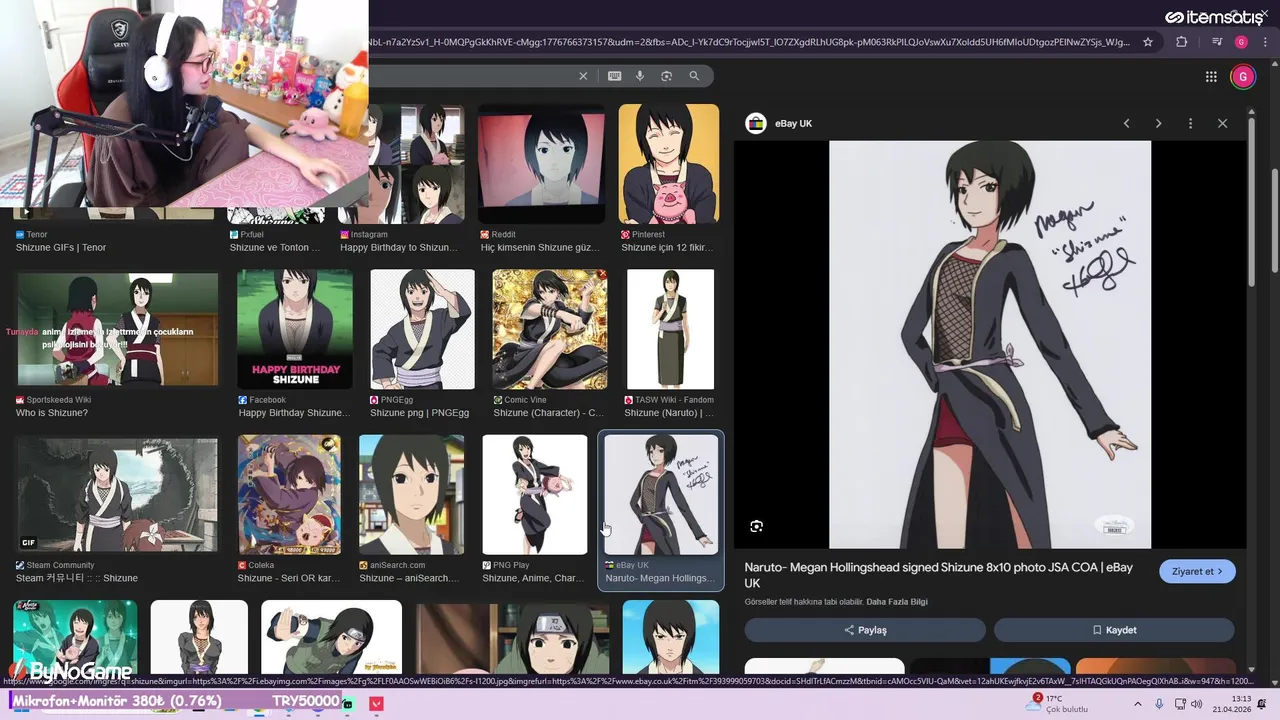The width and height of the screenshot is (1280, 720).
Task: Open the PNG Play Shizune thumbnail
Action: click(x=535, y=494)
